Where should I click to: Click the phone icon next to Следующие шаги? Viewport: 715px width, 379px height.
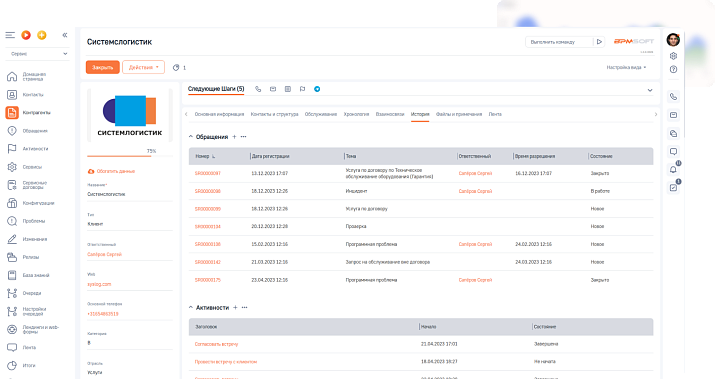tap(258, 89)
